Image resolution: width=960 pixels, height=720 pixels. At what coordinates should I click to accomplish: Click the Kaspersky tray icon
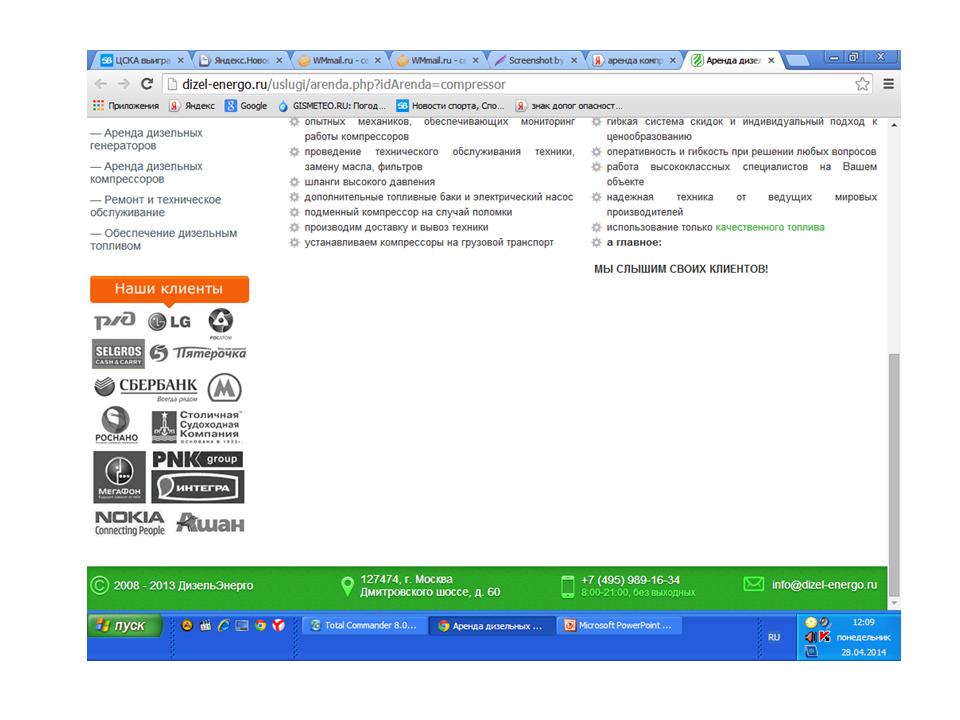[x=825, y=637]
